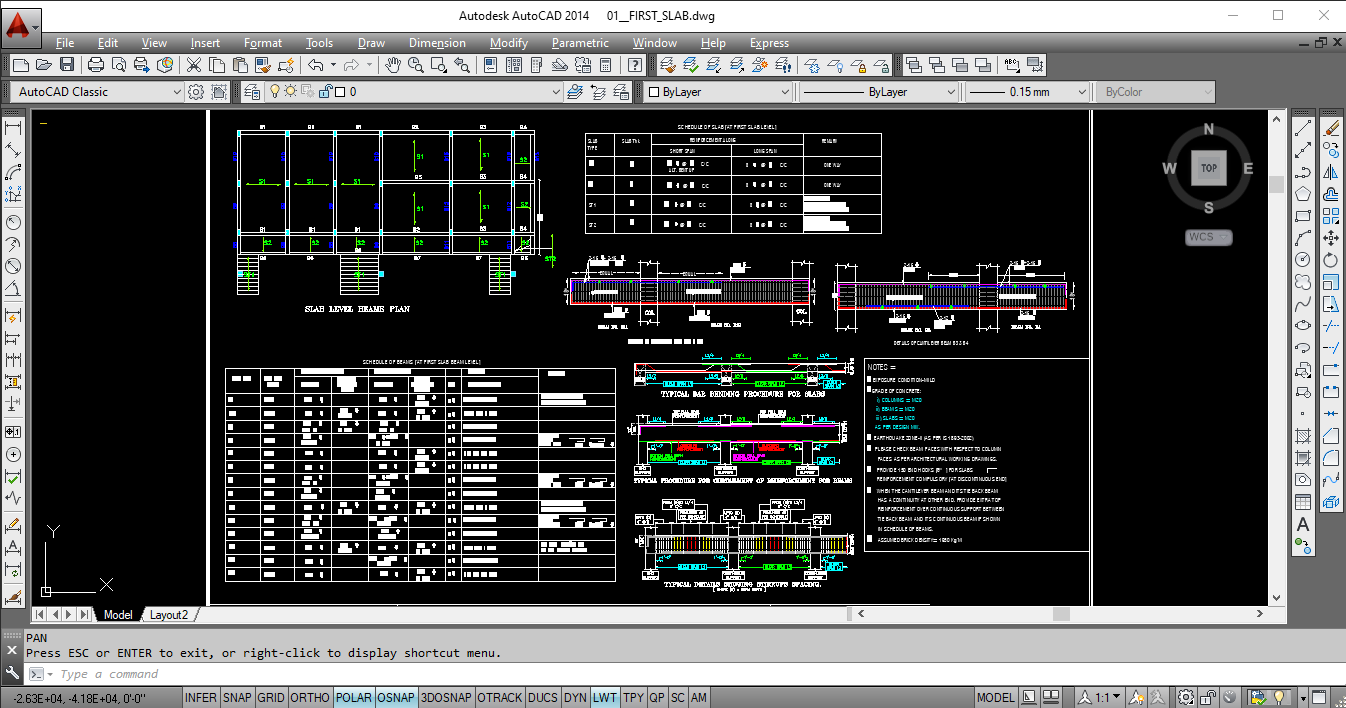Click the MODEL button in status bar
The height and width of the screenshot is (708, 1346).
coord(995,698)
